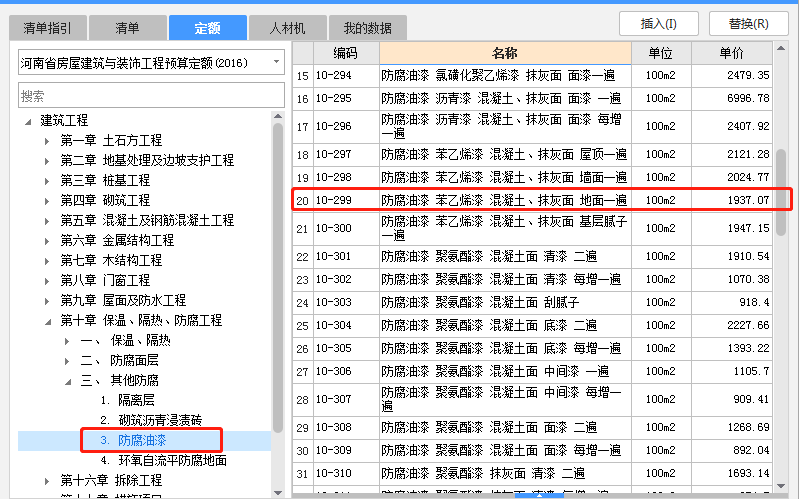Image resolution: width=799 pixels, height=499 pixels.
Task: Select row 10-299 苯乙烯漆 地面一遍
Action: tap(532, 200)
